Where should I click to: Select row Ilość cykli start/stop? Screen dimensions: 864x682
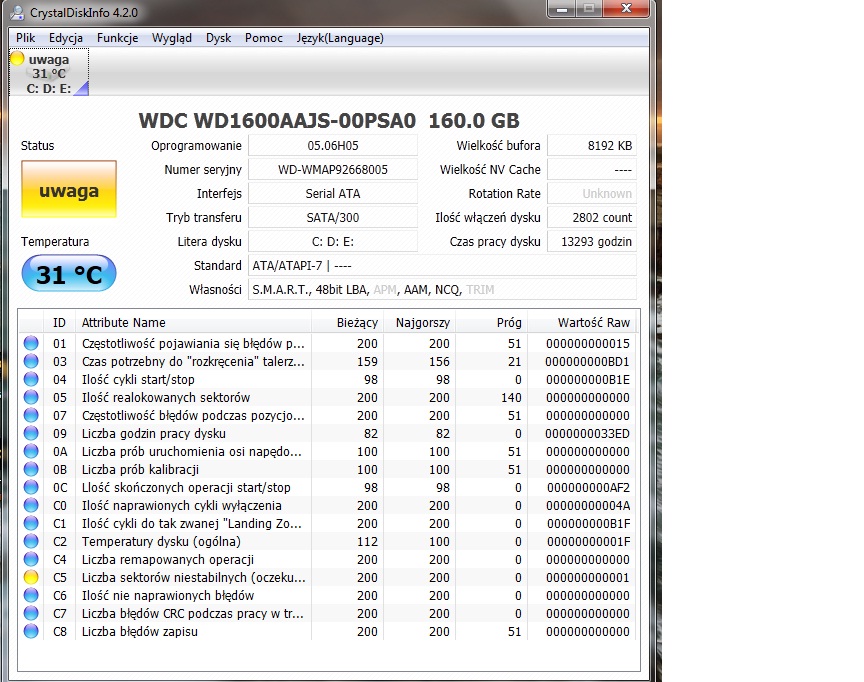coord(328,380)
